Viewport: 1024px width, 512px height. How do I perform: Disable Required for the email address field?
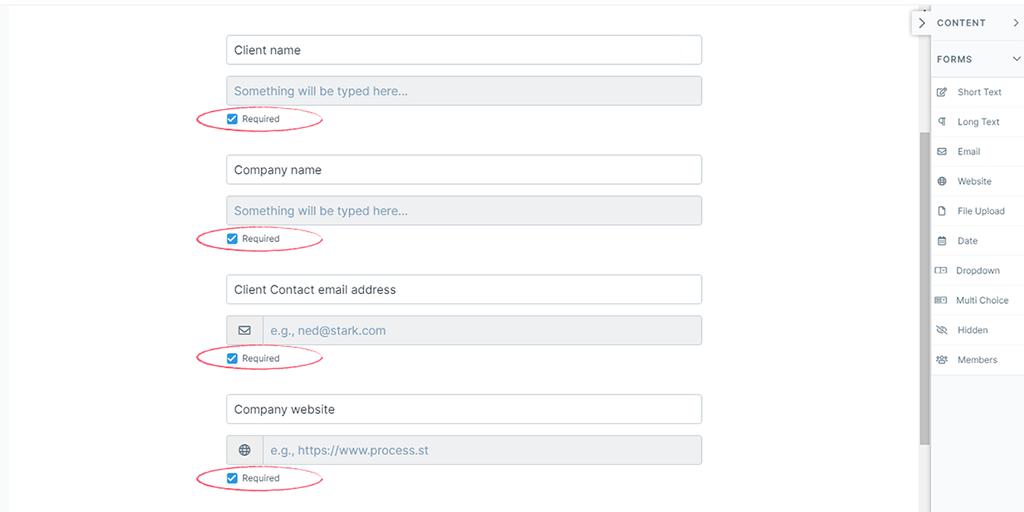(x=232, y=358)
